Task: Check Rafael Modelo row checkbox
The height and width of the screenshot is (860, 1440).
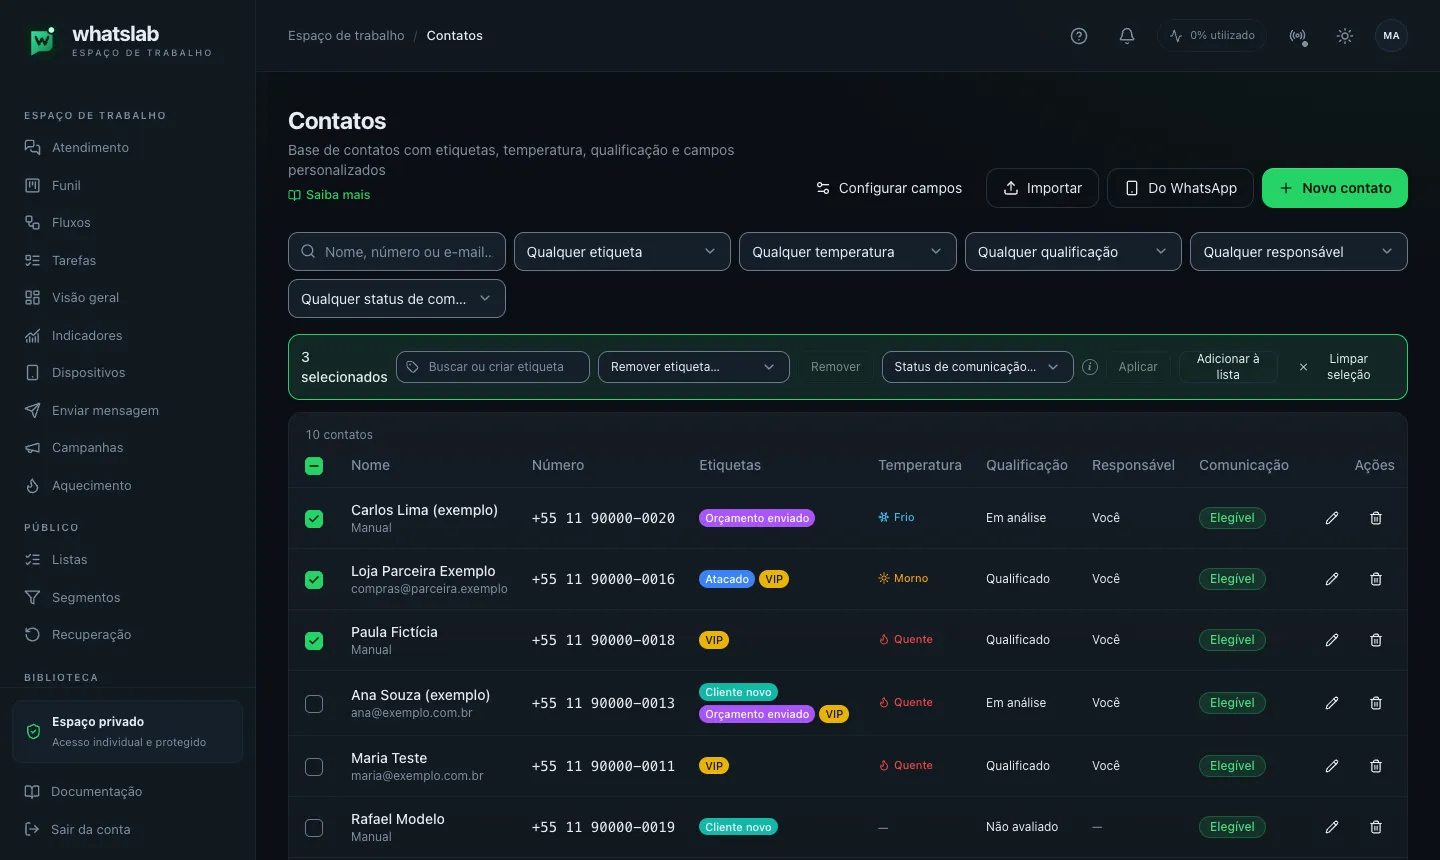Action: [x=314, y=828]
